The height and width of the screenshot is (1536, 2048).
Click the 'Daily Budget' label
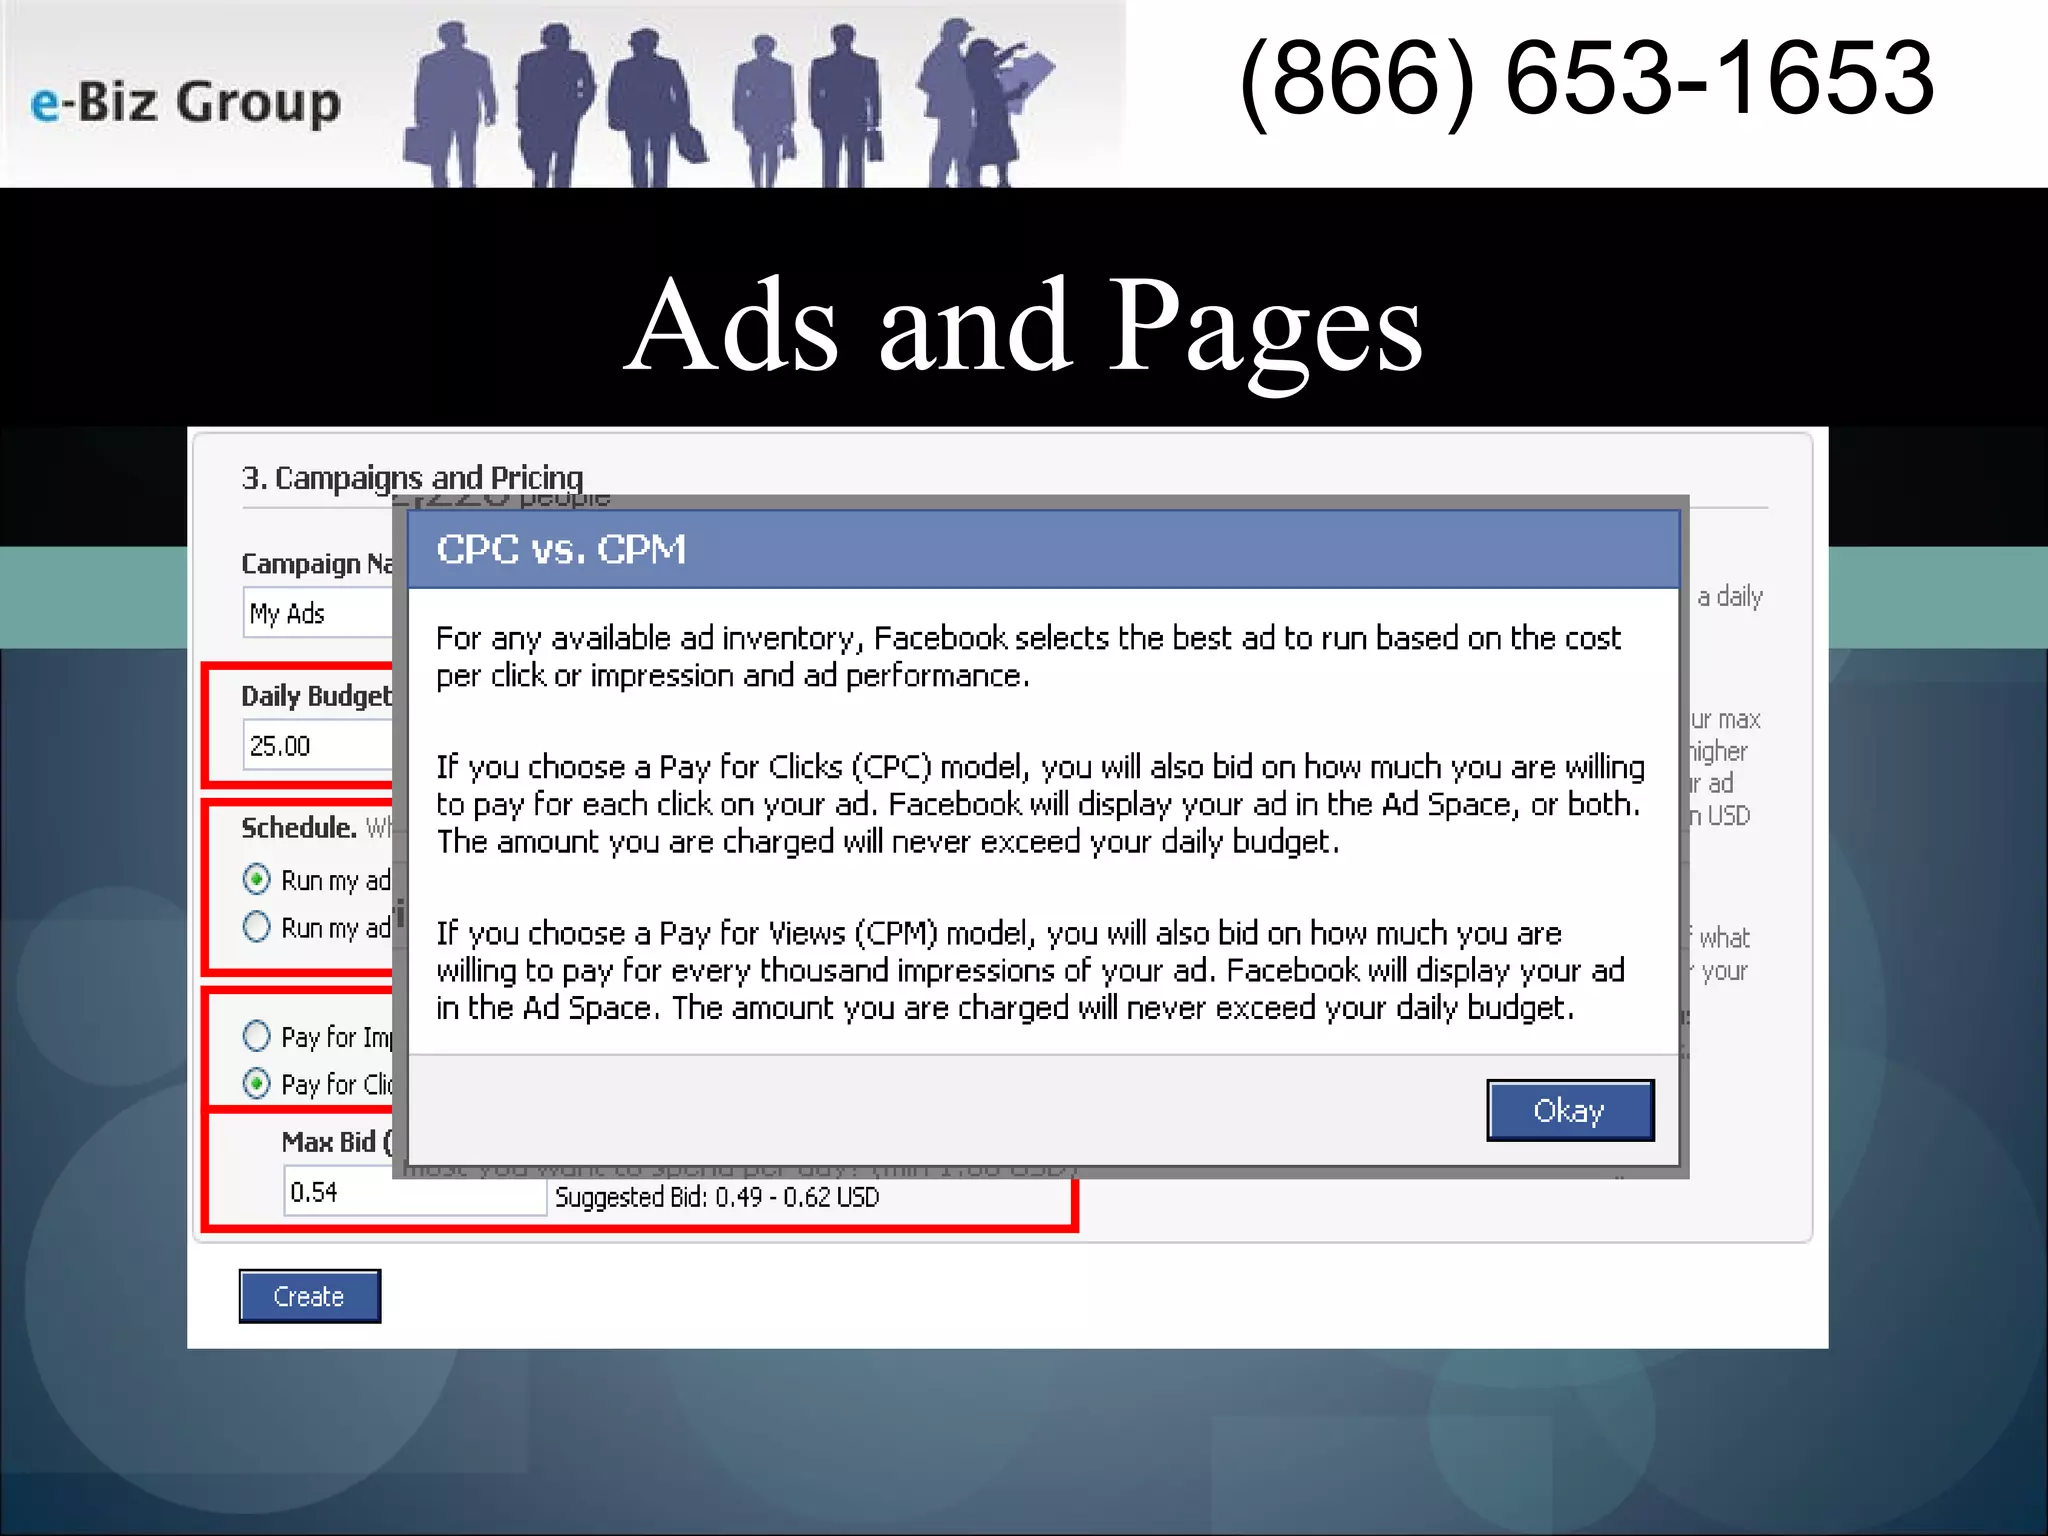pyautogui.click(x=317, y=696)
